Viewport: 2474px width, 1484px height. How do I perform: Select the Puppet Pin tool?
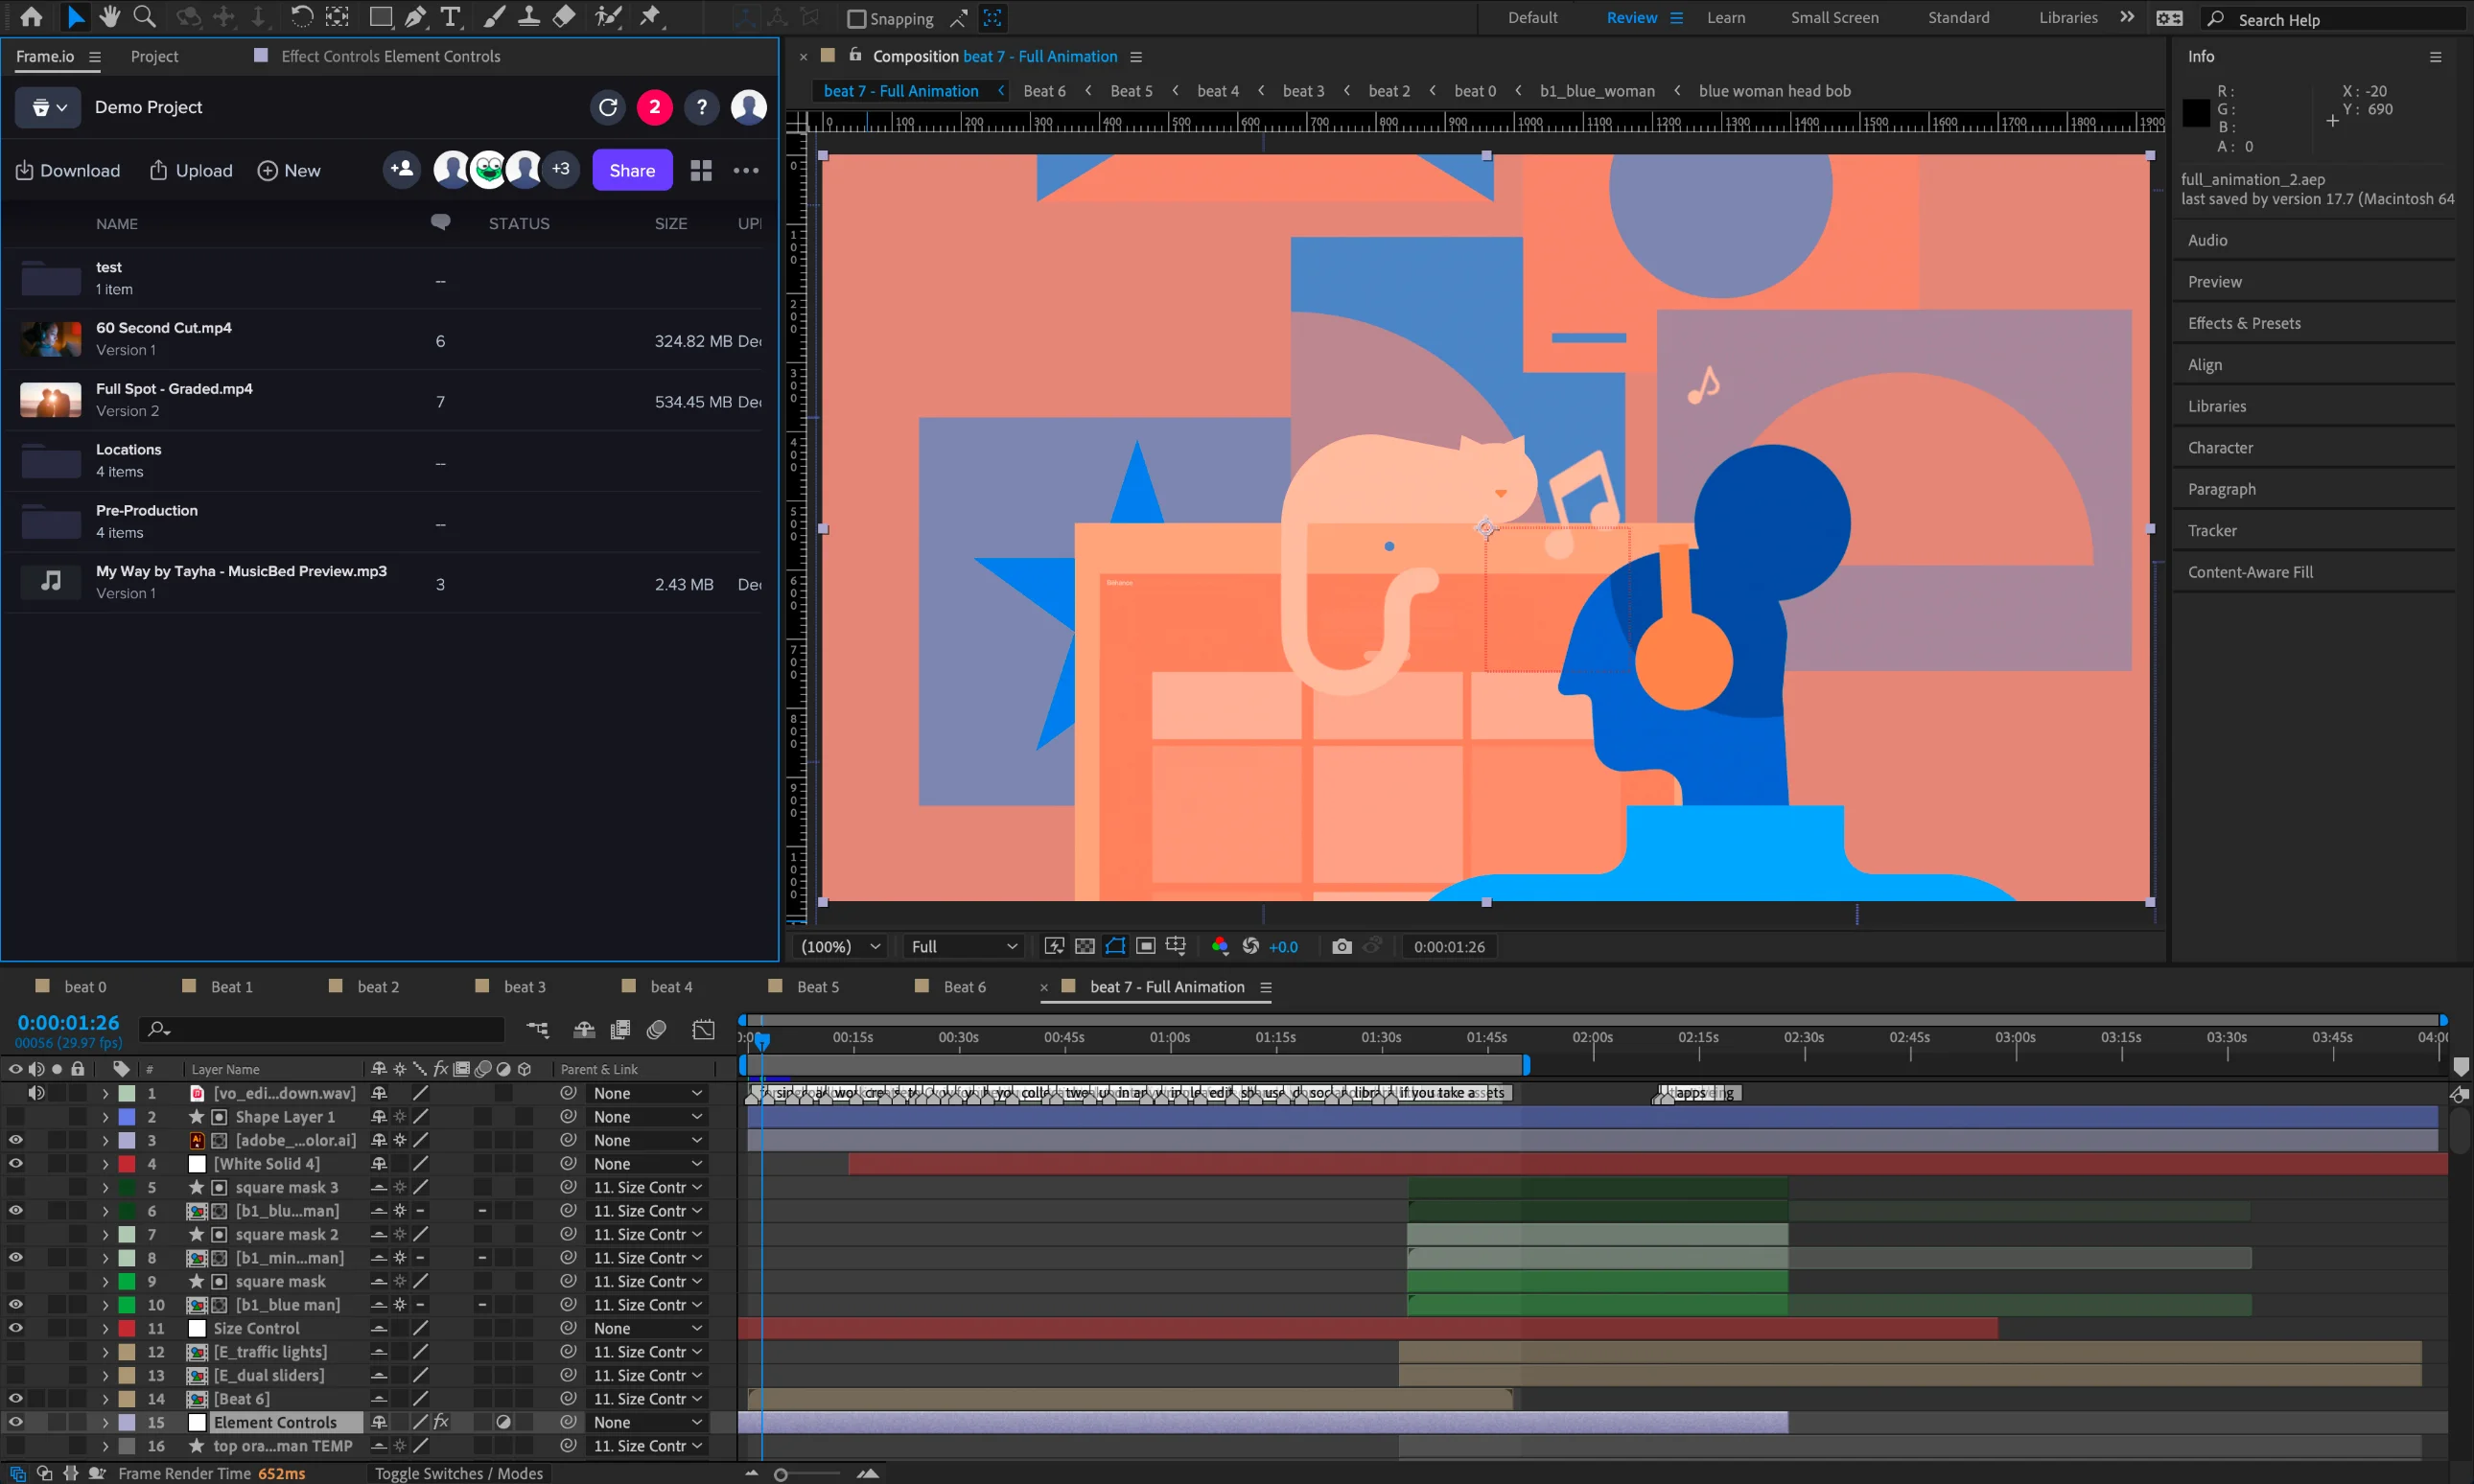coord(652,17)
